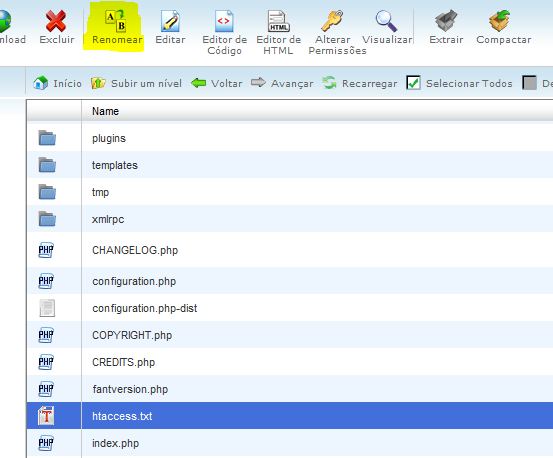The height and width of the screenshot is (458, 553).
Task: Click the Avançar forward arrow
Action: (x=282, y=83)
